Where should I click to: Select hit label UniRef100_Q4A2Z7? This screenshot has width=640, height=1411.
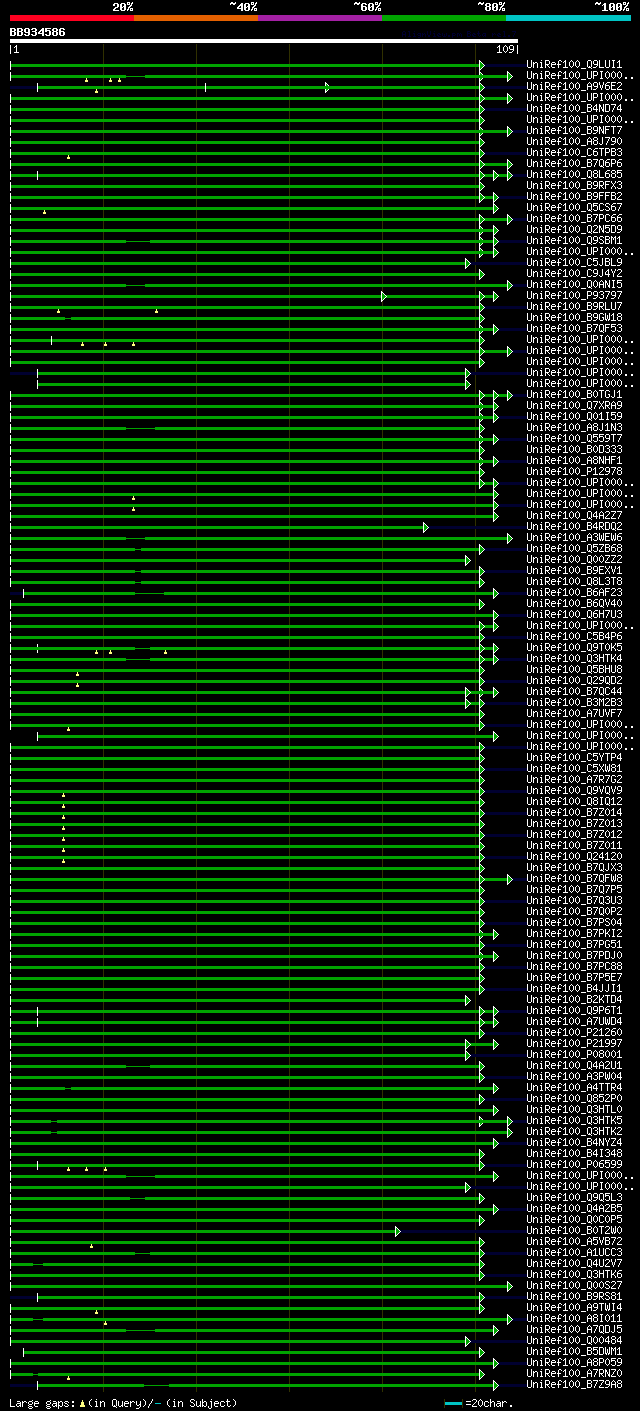pyautogui.click(x=574, y=516)
